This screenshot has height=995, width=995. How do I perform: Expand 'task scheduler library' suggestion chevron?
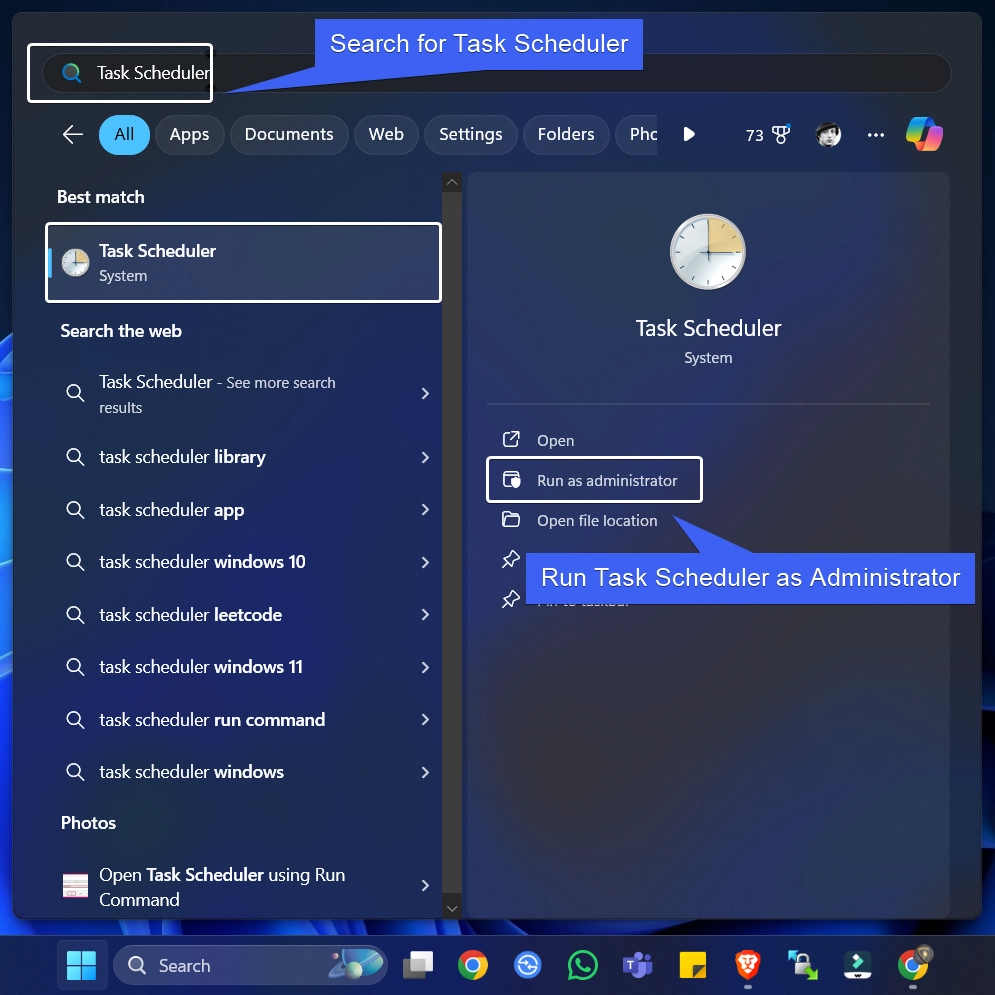(x=425, y=458)
